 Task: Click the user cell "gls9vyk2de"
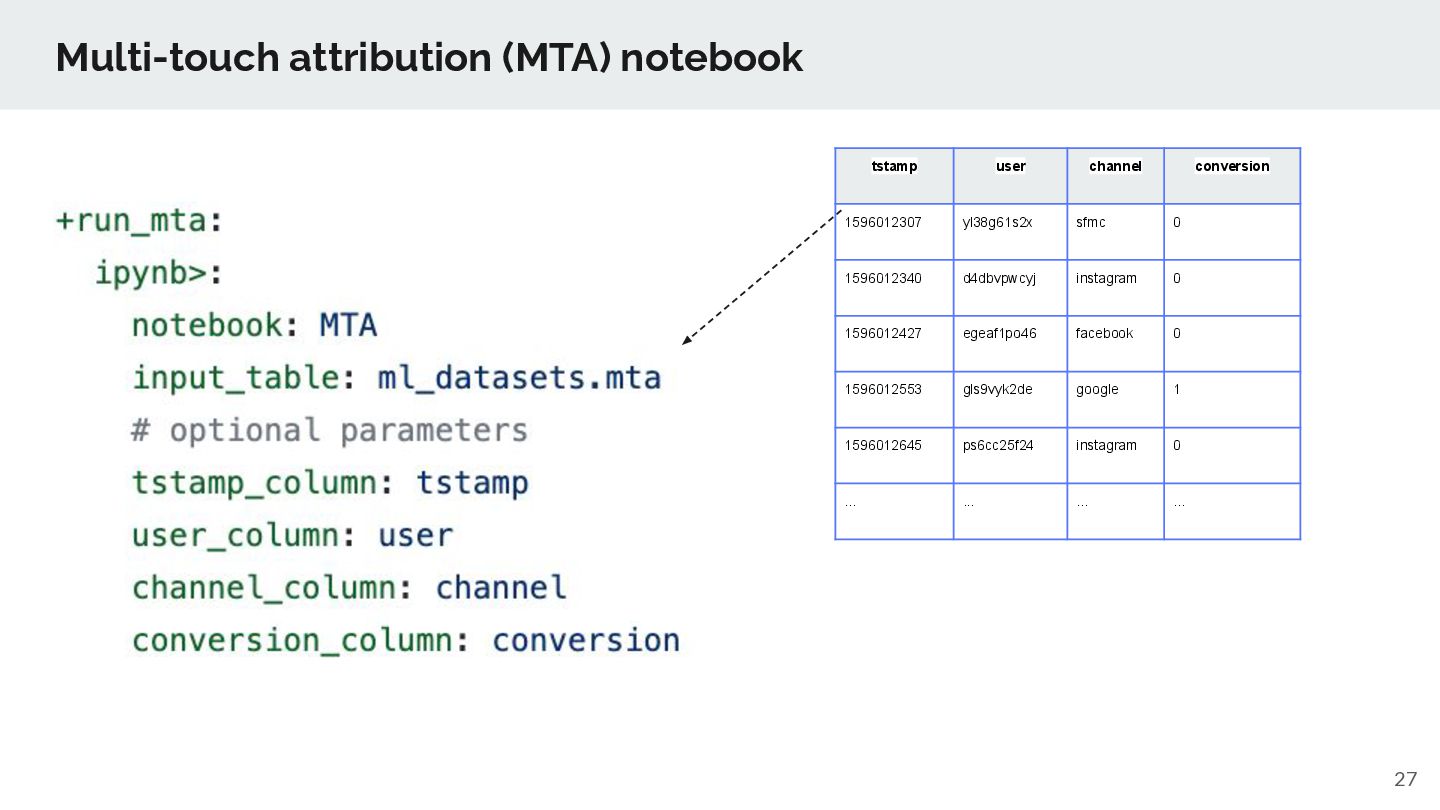[1010, 400]
